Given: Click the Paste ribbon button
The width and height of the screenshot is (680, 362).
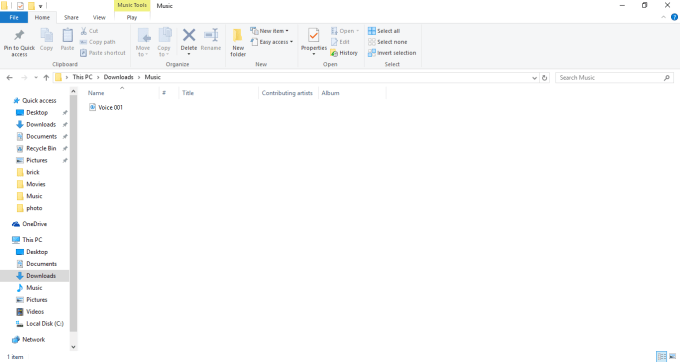Looking at the screenshot, I should tap(67, 40).
